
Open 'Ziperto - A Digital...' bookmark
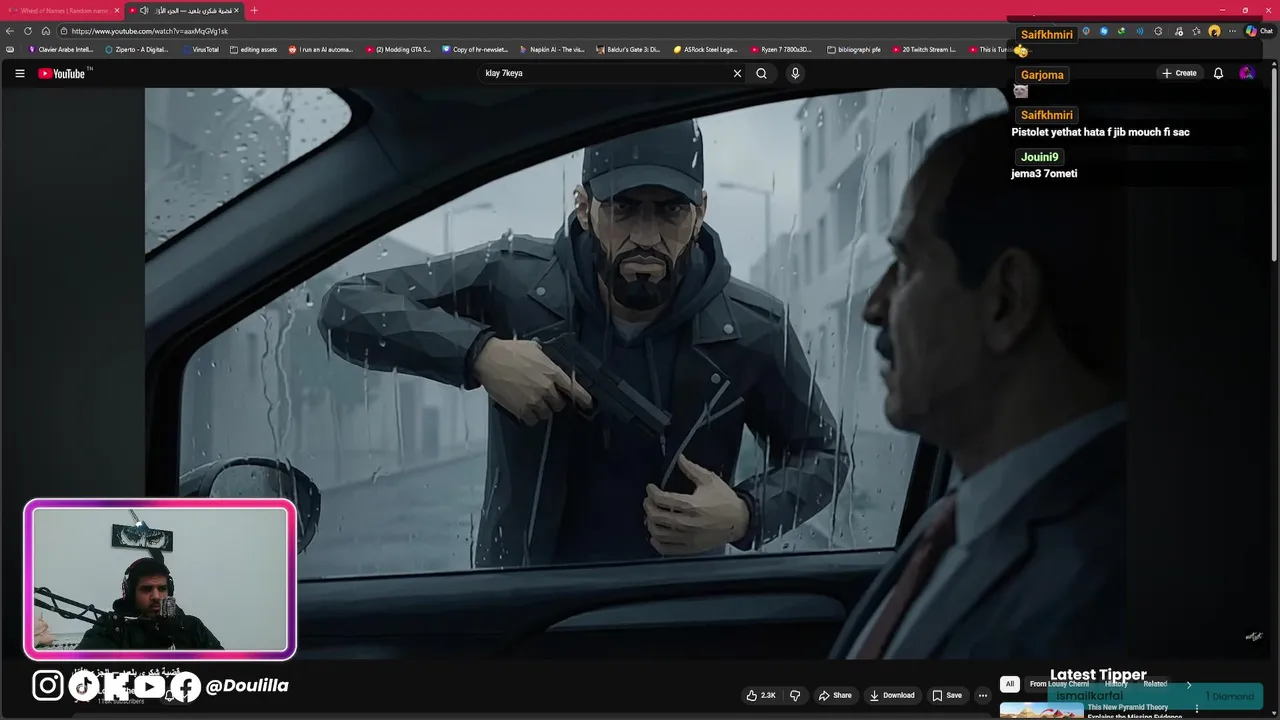pos(137,49)
